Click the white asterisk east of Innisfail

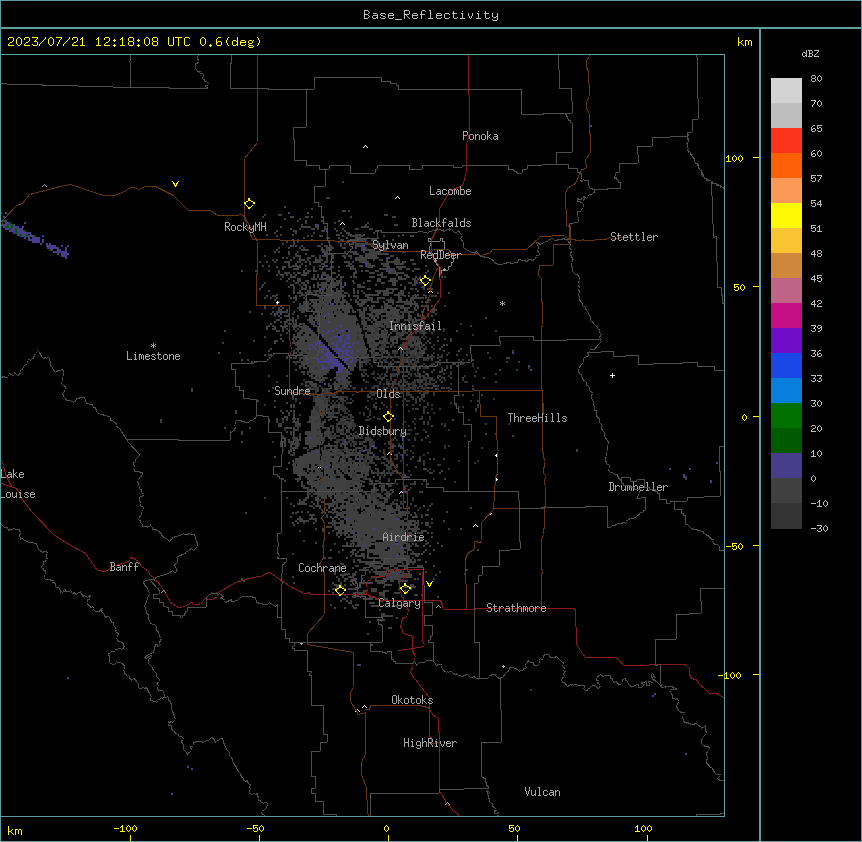pyautogui.click(x=502, y=303)
